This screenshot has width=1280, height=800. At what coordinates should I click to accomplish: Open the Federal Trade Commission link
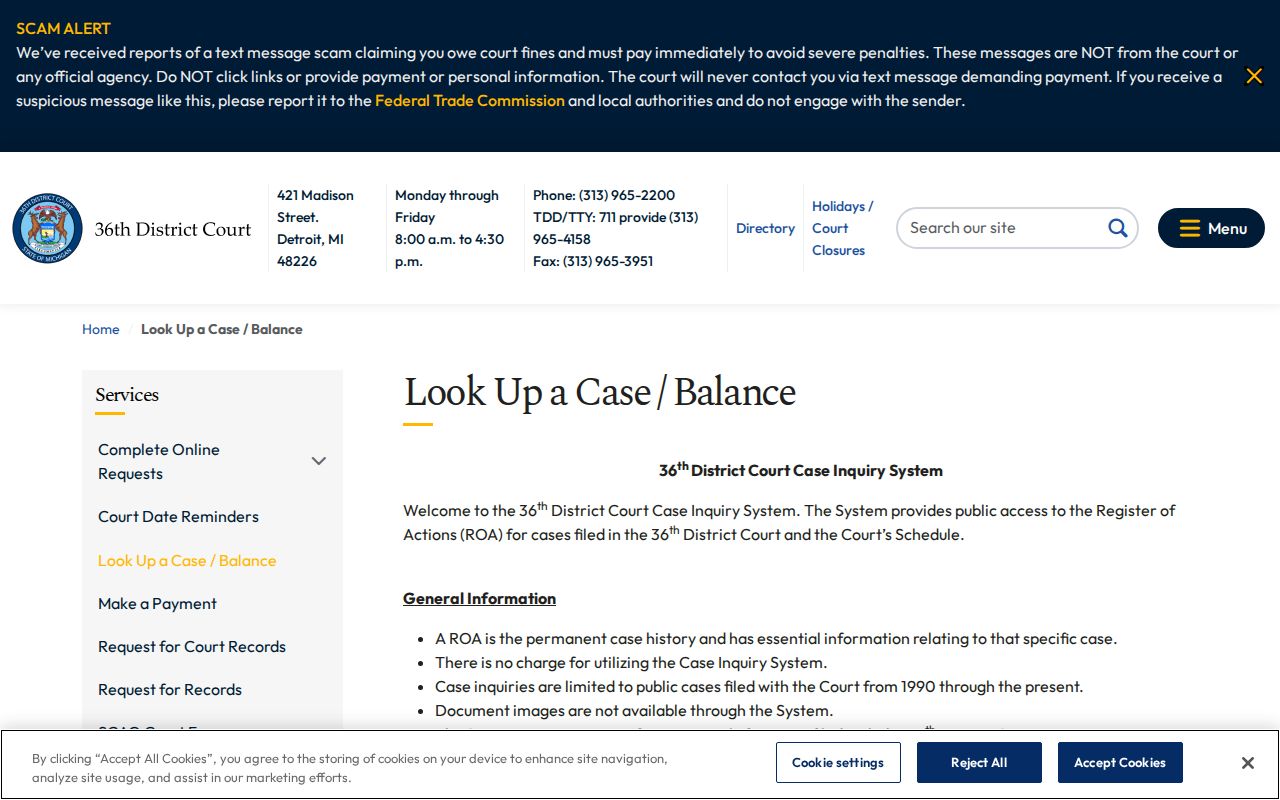point(470,100)
